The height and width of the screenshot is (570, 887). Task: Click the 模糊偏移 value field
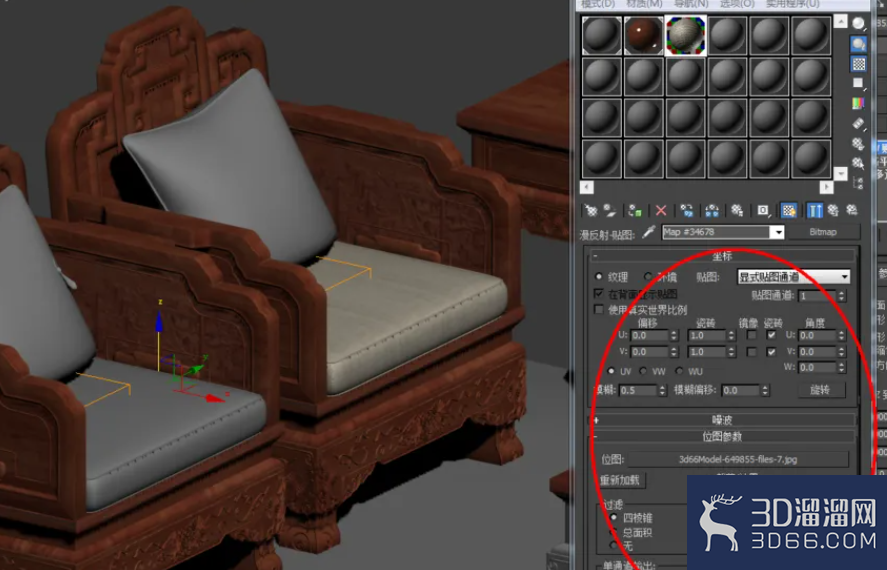740,390
